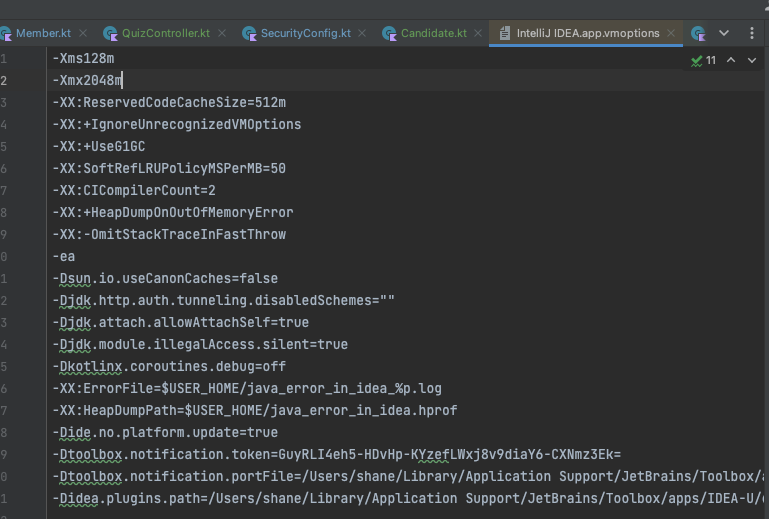Click the toolbox.notification.token line

337,455
